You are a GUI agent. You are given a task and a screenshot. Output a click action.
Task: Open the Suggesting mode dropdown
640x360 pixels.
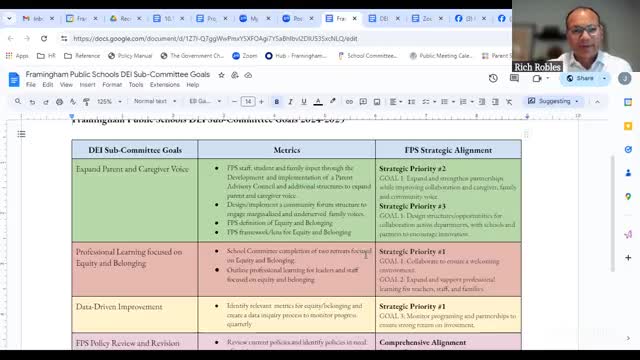pyautogui.click(x=553, y=101)
